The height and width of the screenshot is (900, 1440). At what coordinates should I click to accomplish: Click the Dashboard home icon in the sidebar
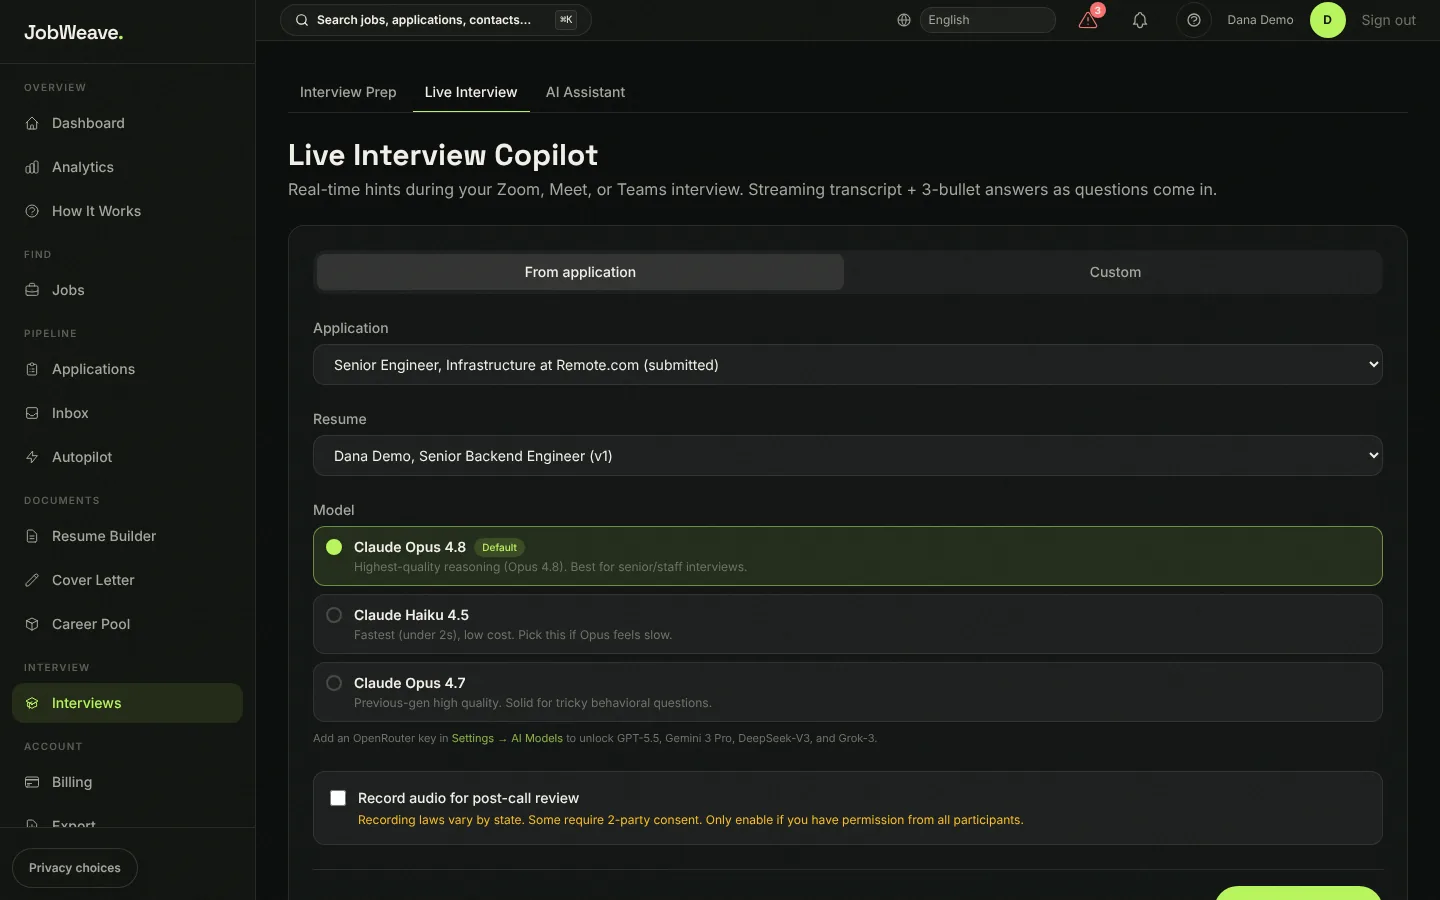[x=32, y=123]
